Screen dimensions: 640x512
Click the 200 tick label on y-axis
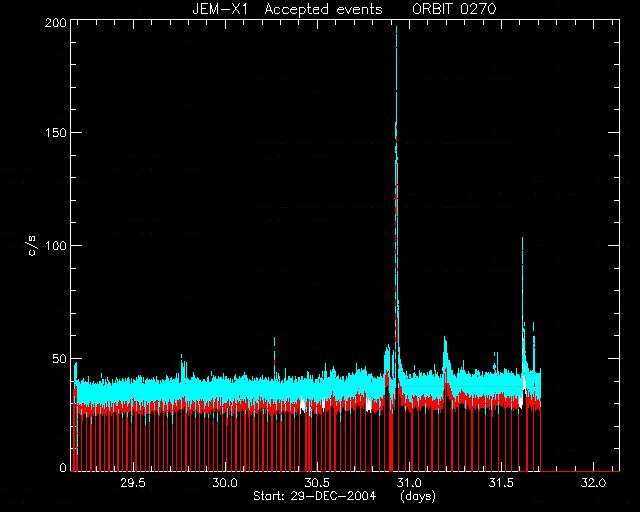click(x=56, y=23)
